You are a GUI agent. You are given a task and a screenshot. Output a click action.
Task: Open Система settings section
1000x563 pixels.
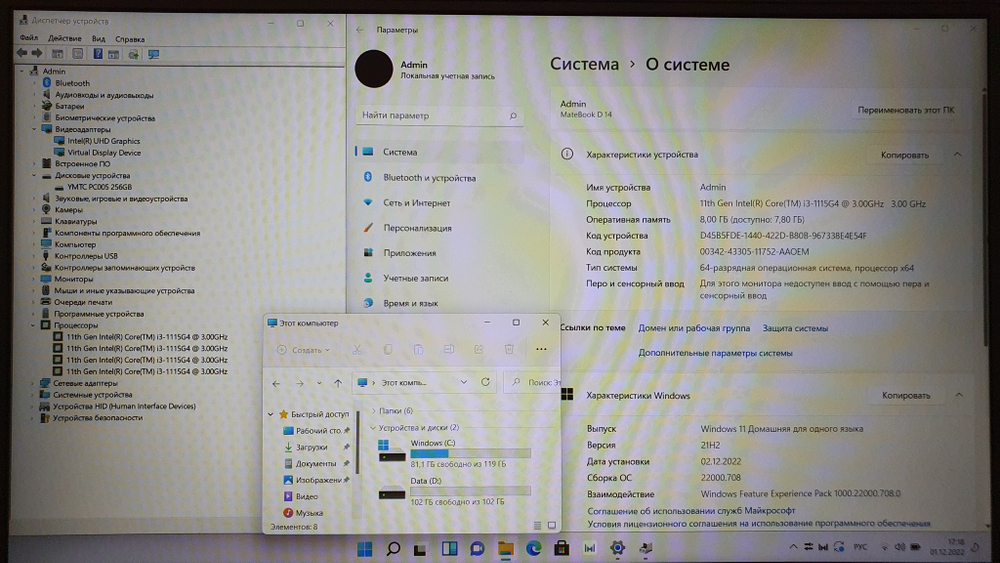coord(439,152)
